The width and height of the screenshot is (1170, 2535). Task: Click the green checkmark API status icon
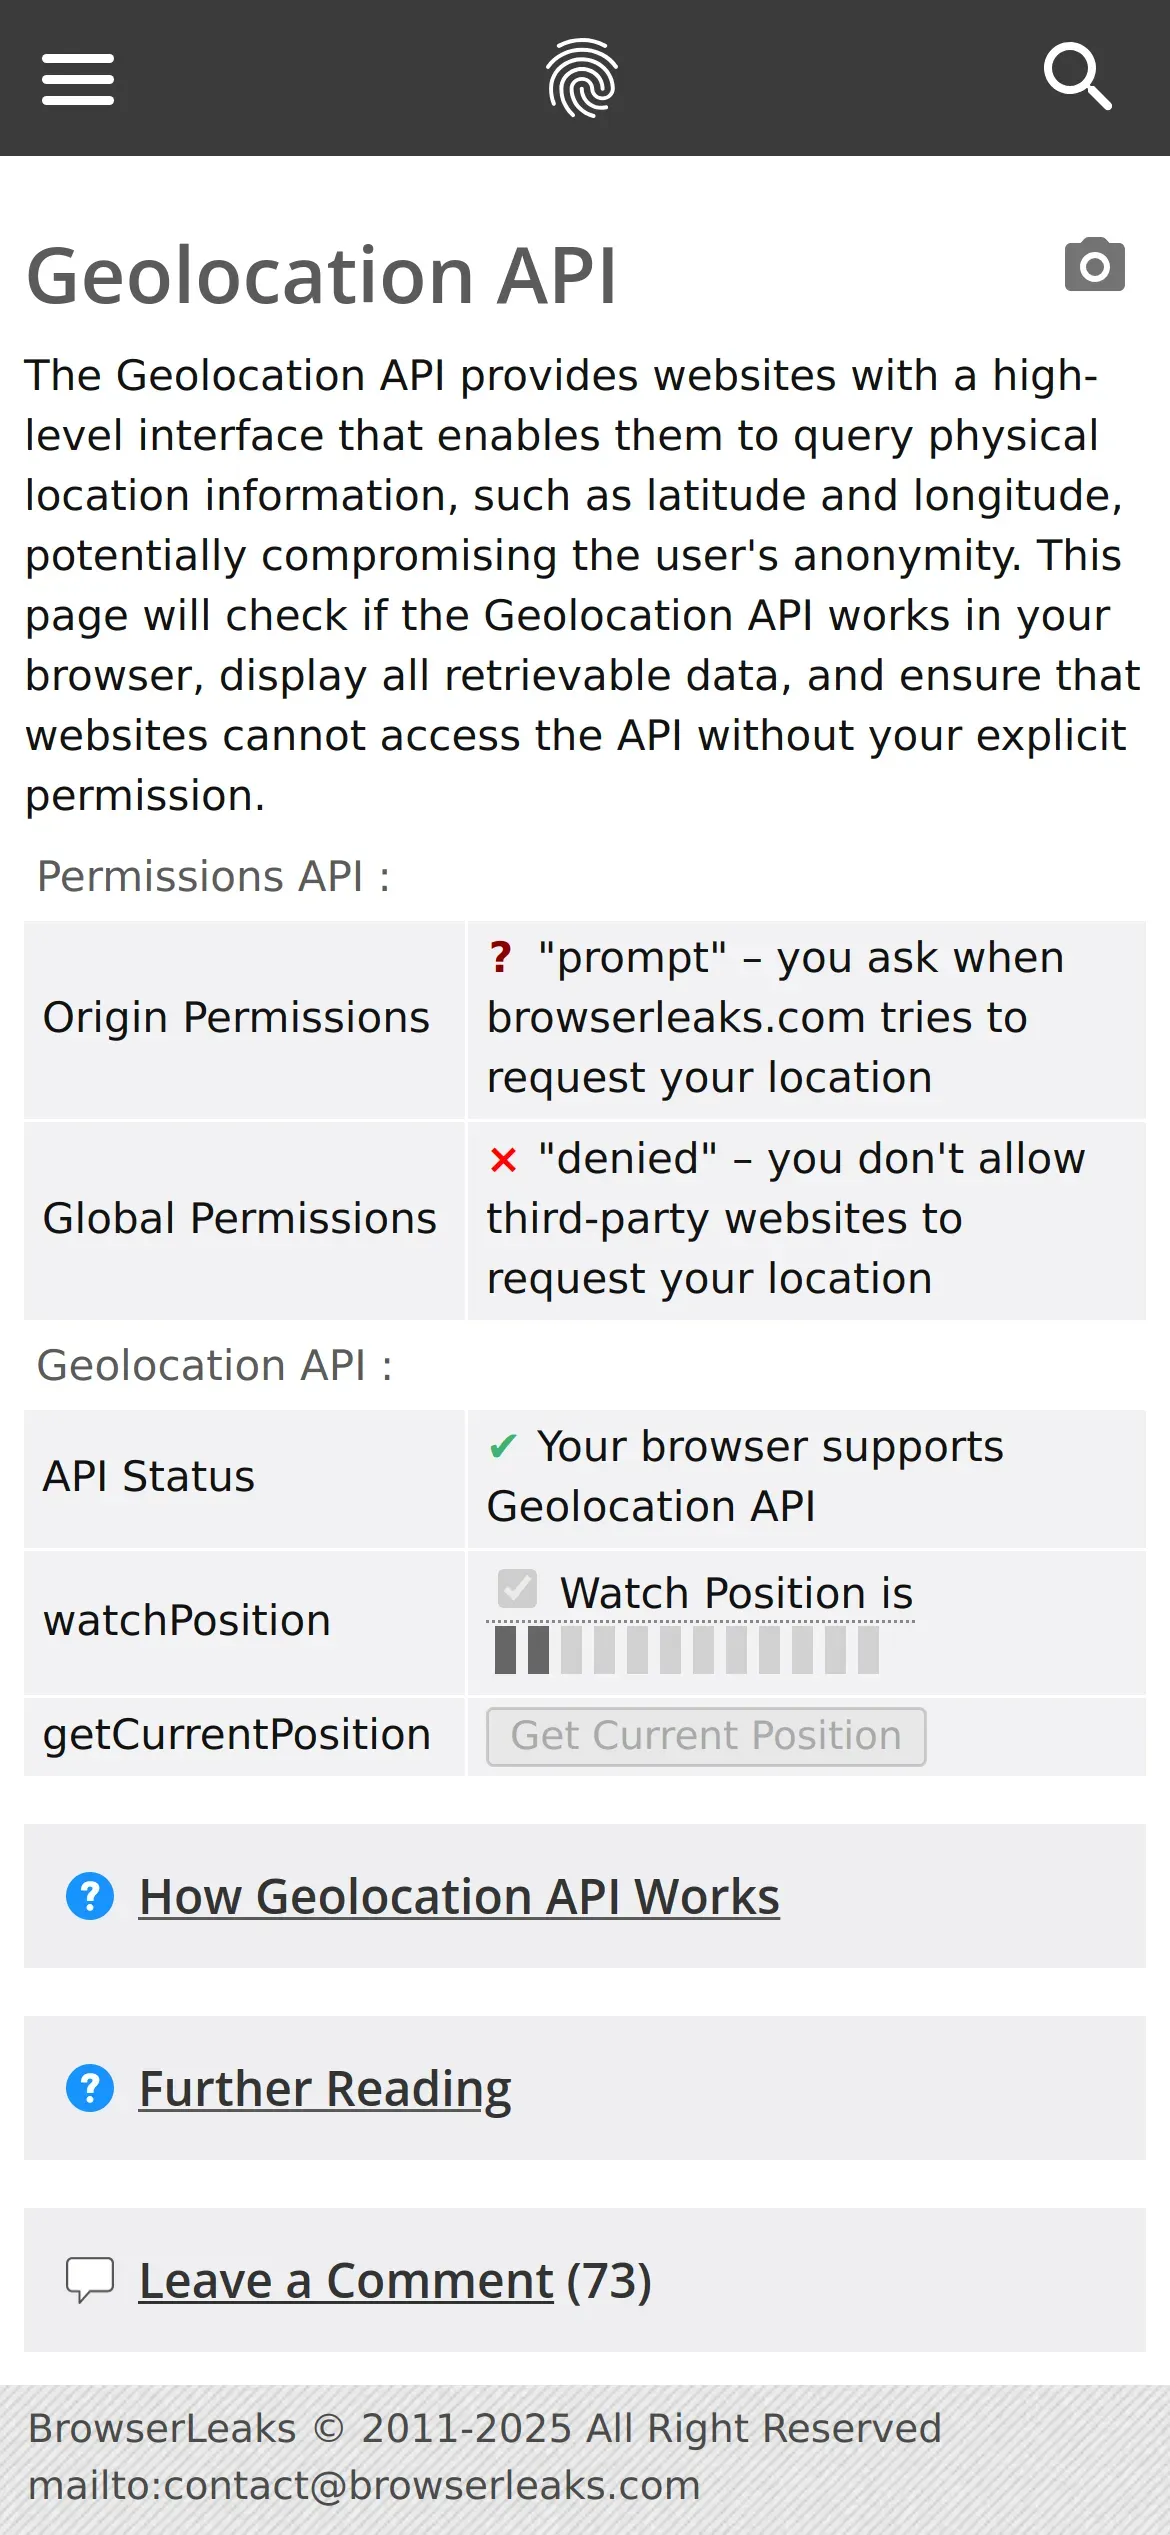[503, 1446]
